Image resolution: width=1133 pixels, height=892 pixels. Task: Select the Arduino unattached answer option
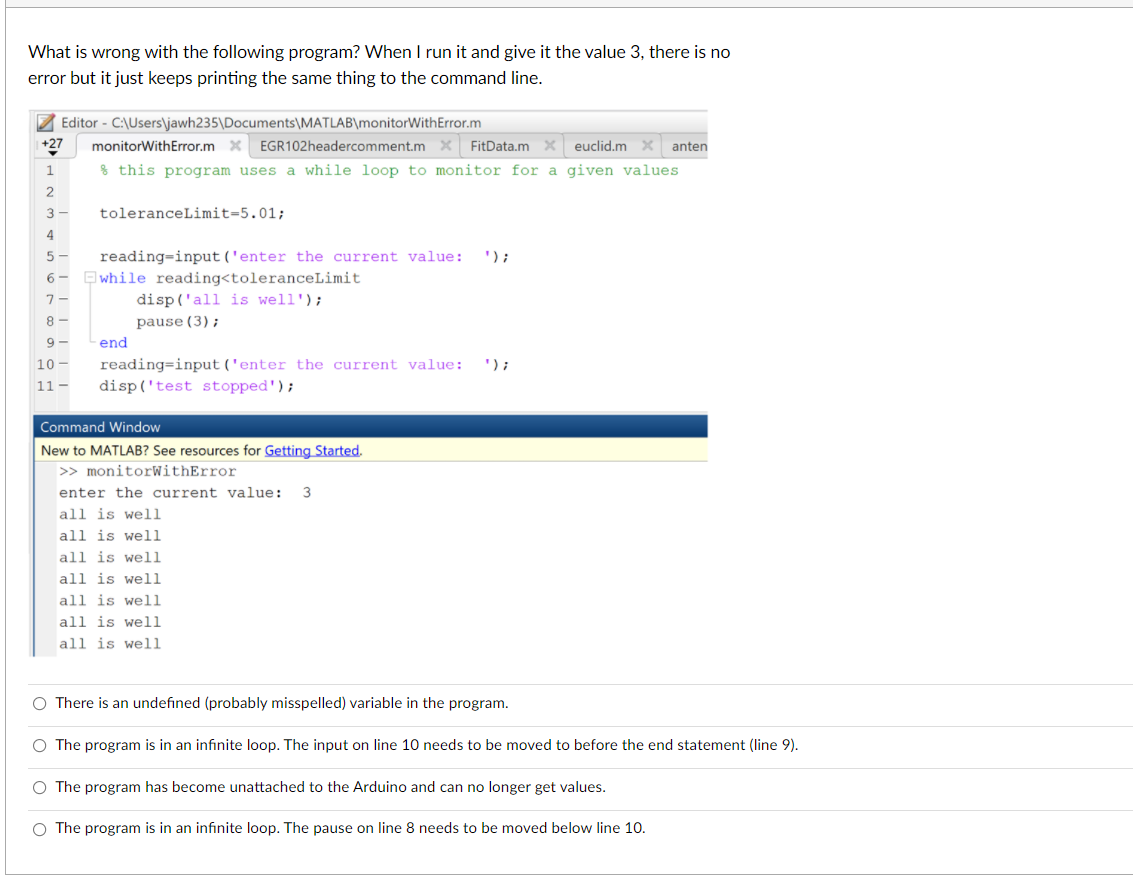(39, 787)
